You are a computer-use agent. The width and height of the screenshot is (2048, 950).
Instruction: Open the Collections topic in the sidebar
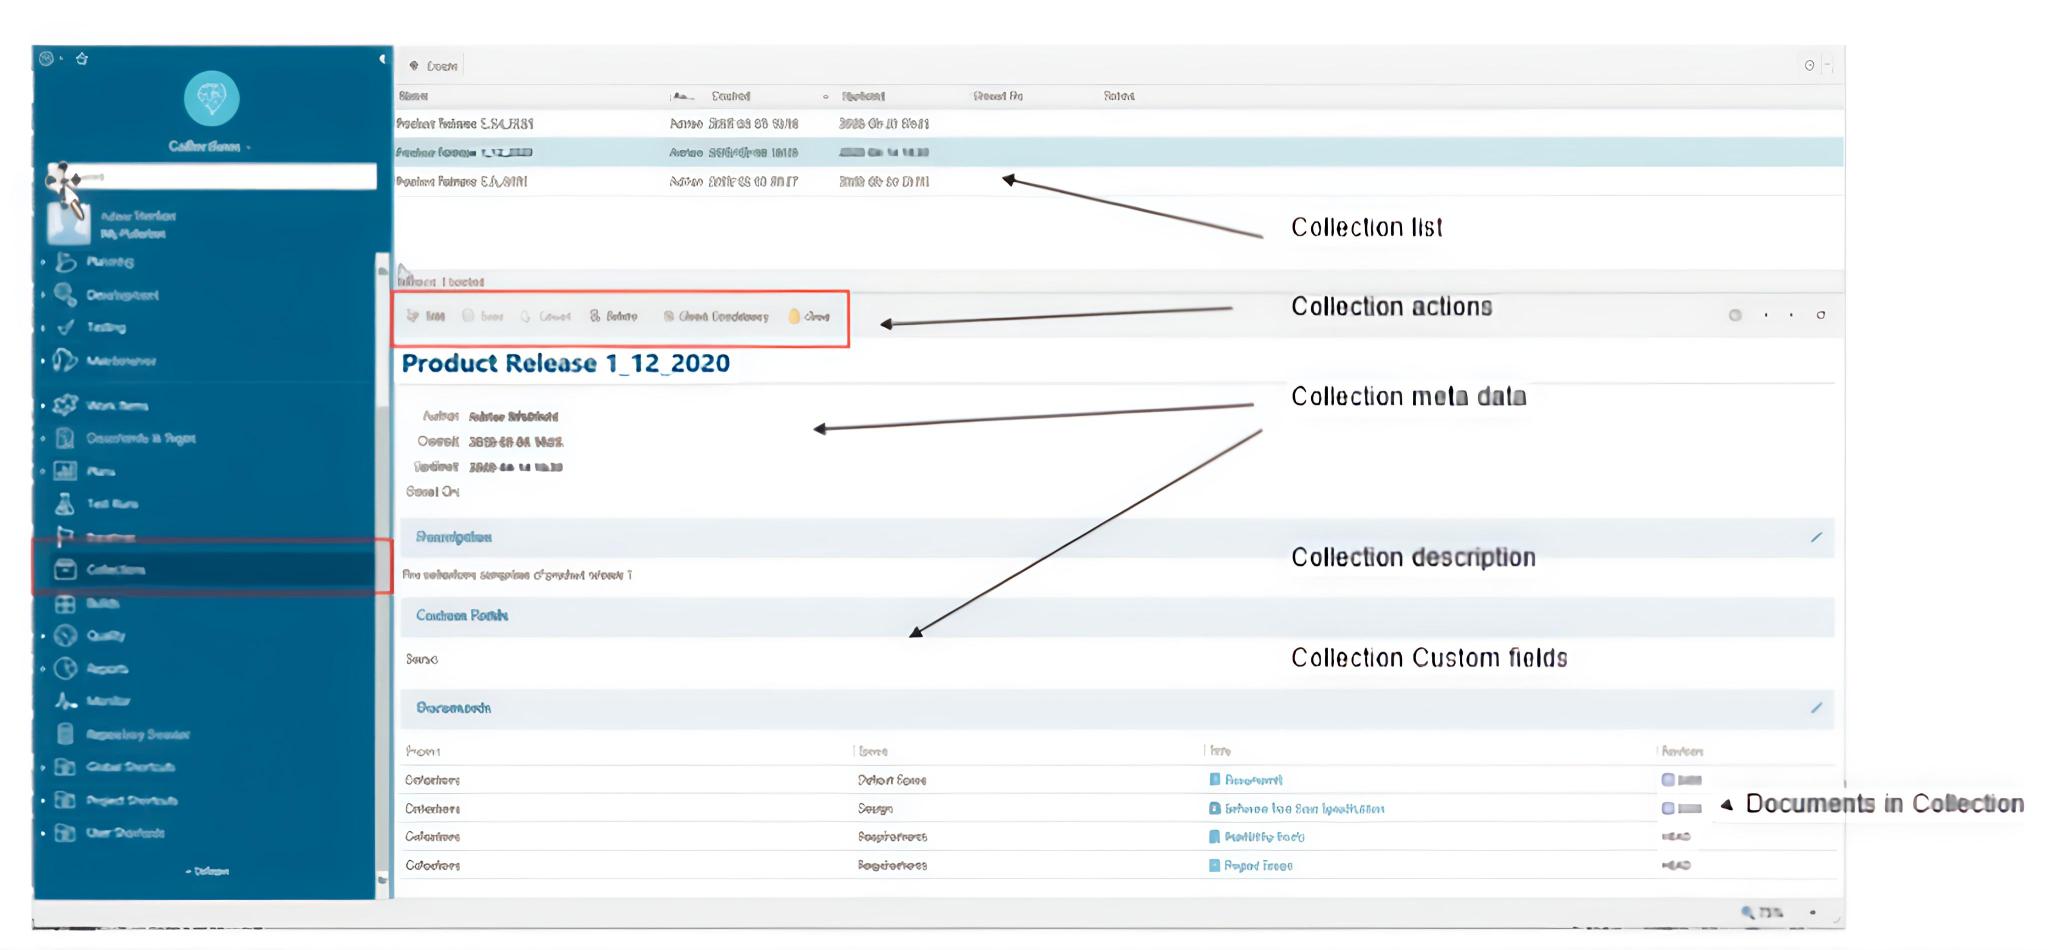[211, 569]
